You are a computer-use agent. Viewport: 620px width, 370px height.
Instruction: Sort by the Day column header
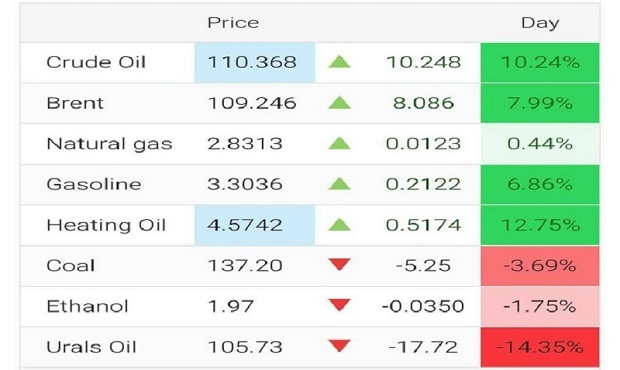point(540,23)
